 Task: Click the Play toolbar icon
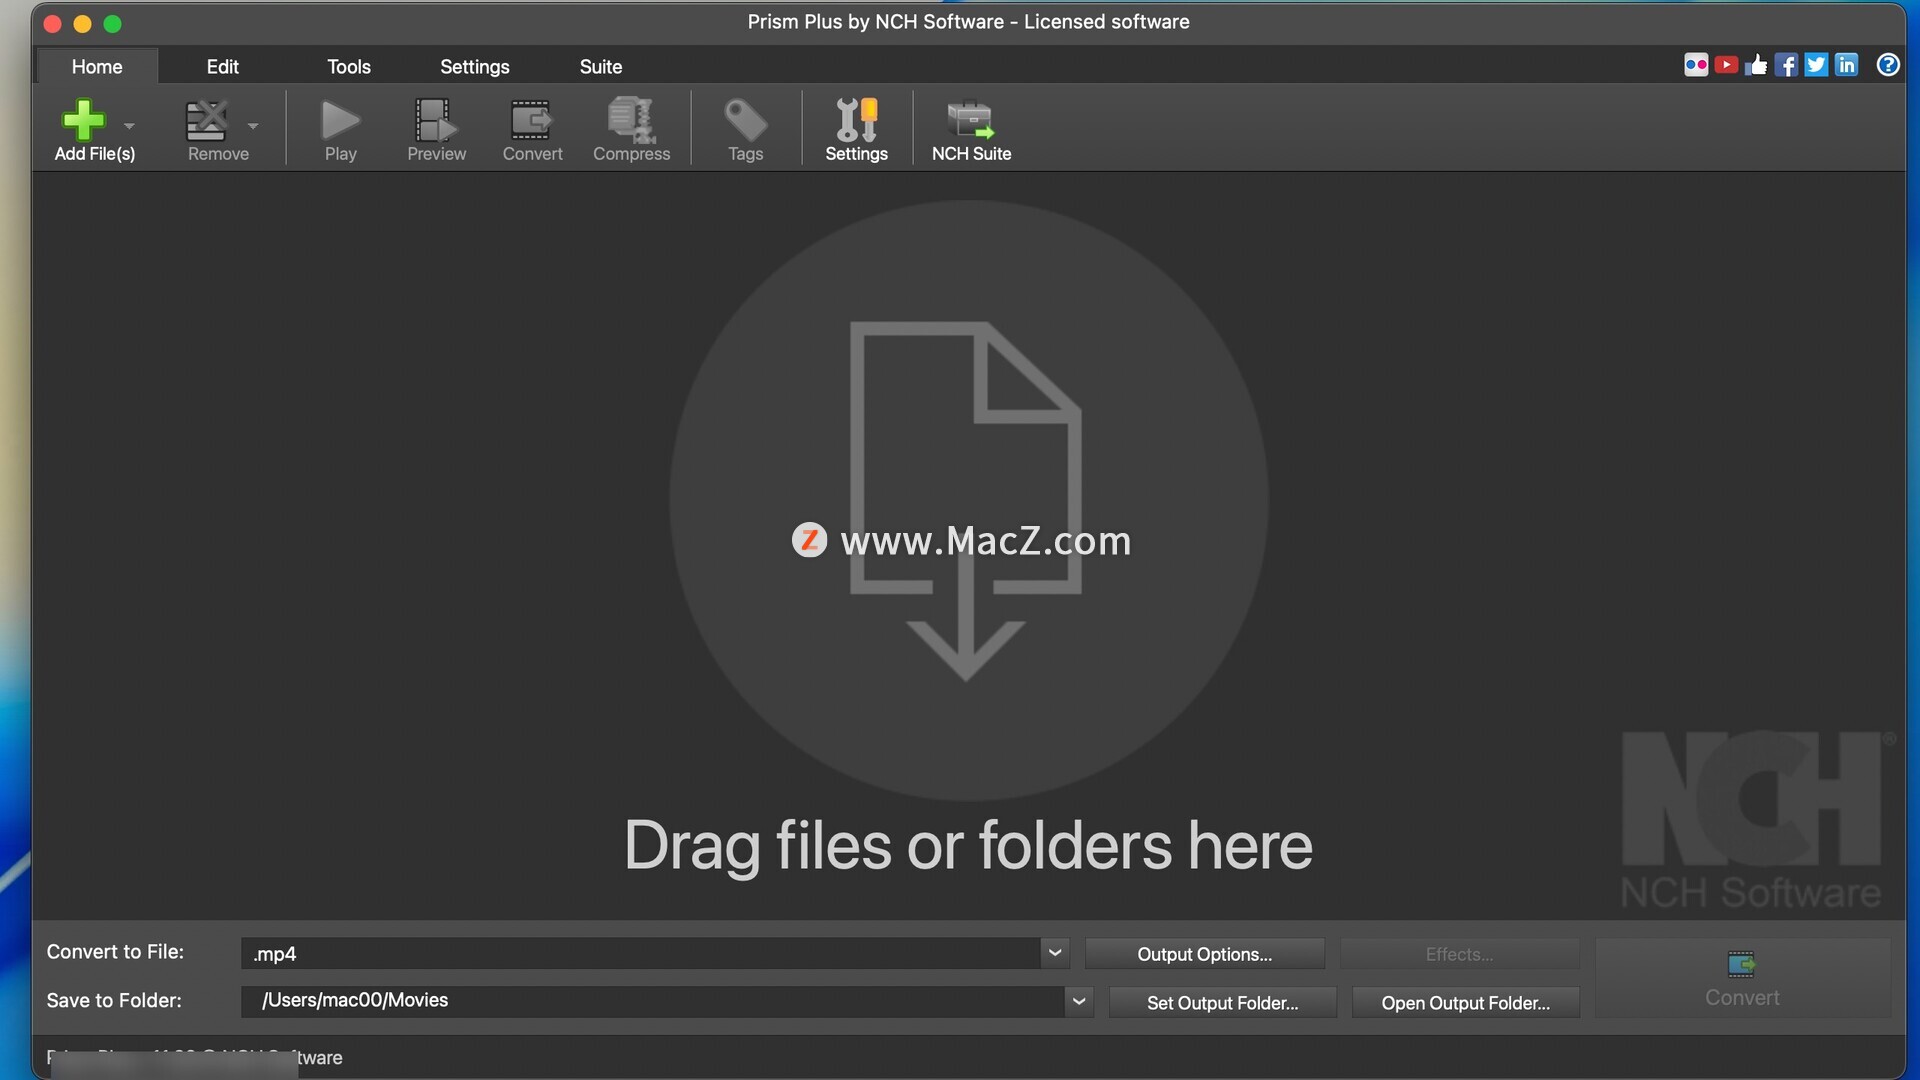pyautogui.click(x=340, y=120)
